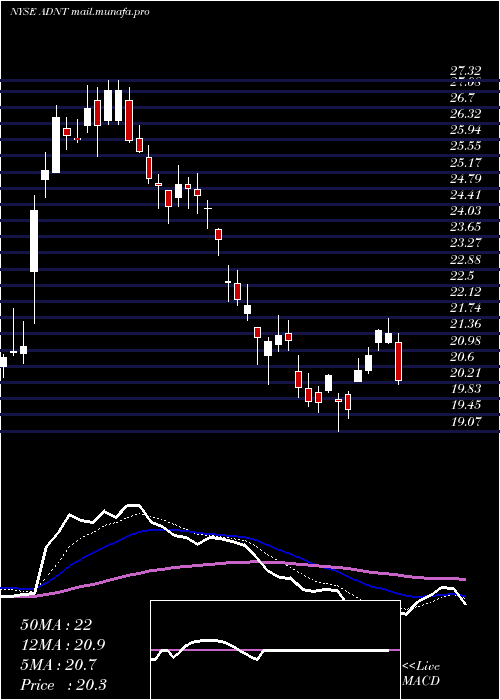This screenshot has height=700, width=500.
Task: Click the 50MA : 22 reading
Action: [x=56, y=625]
